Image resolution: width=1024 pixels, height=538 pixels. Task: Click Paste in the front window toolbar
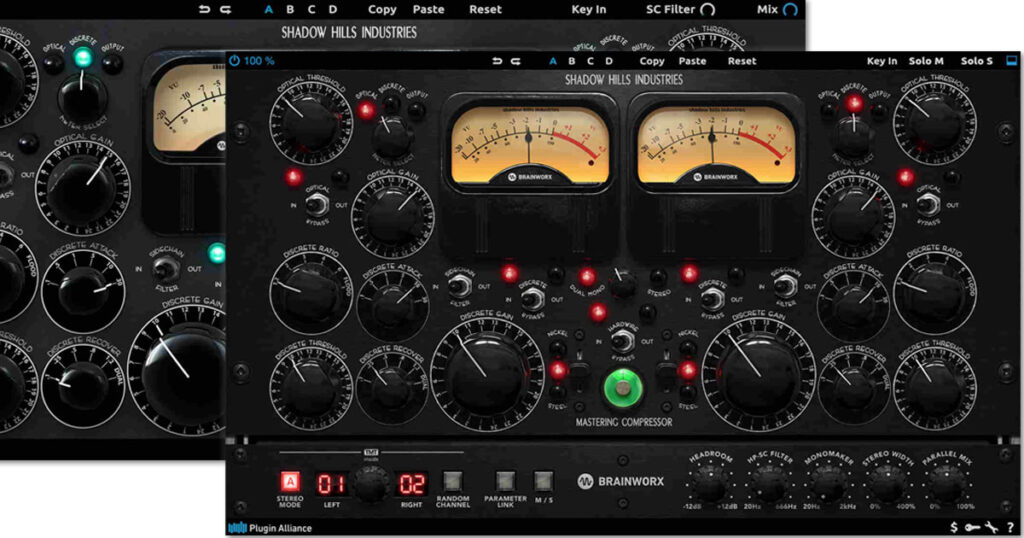pyautogui.click(x=692, y=61)
